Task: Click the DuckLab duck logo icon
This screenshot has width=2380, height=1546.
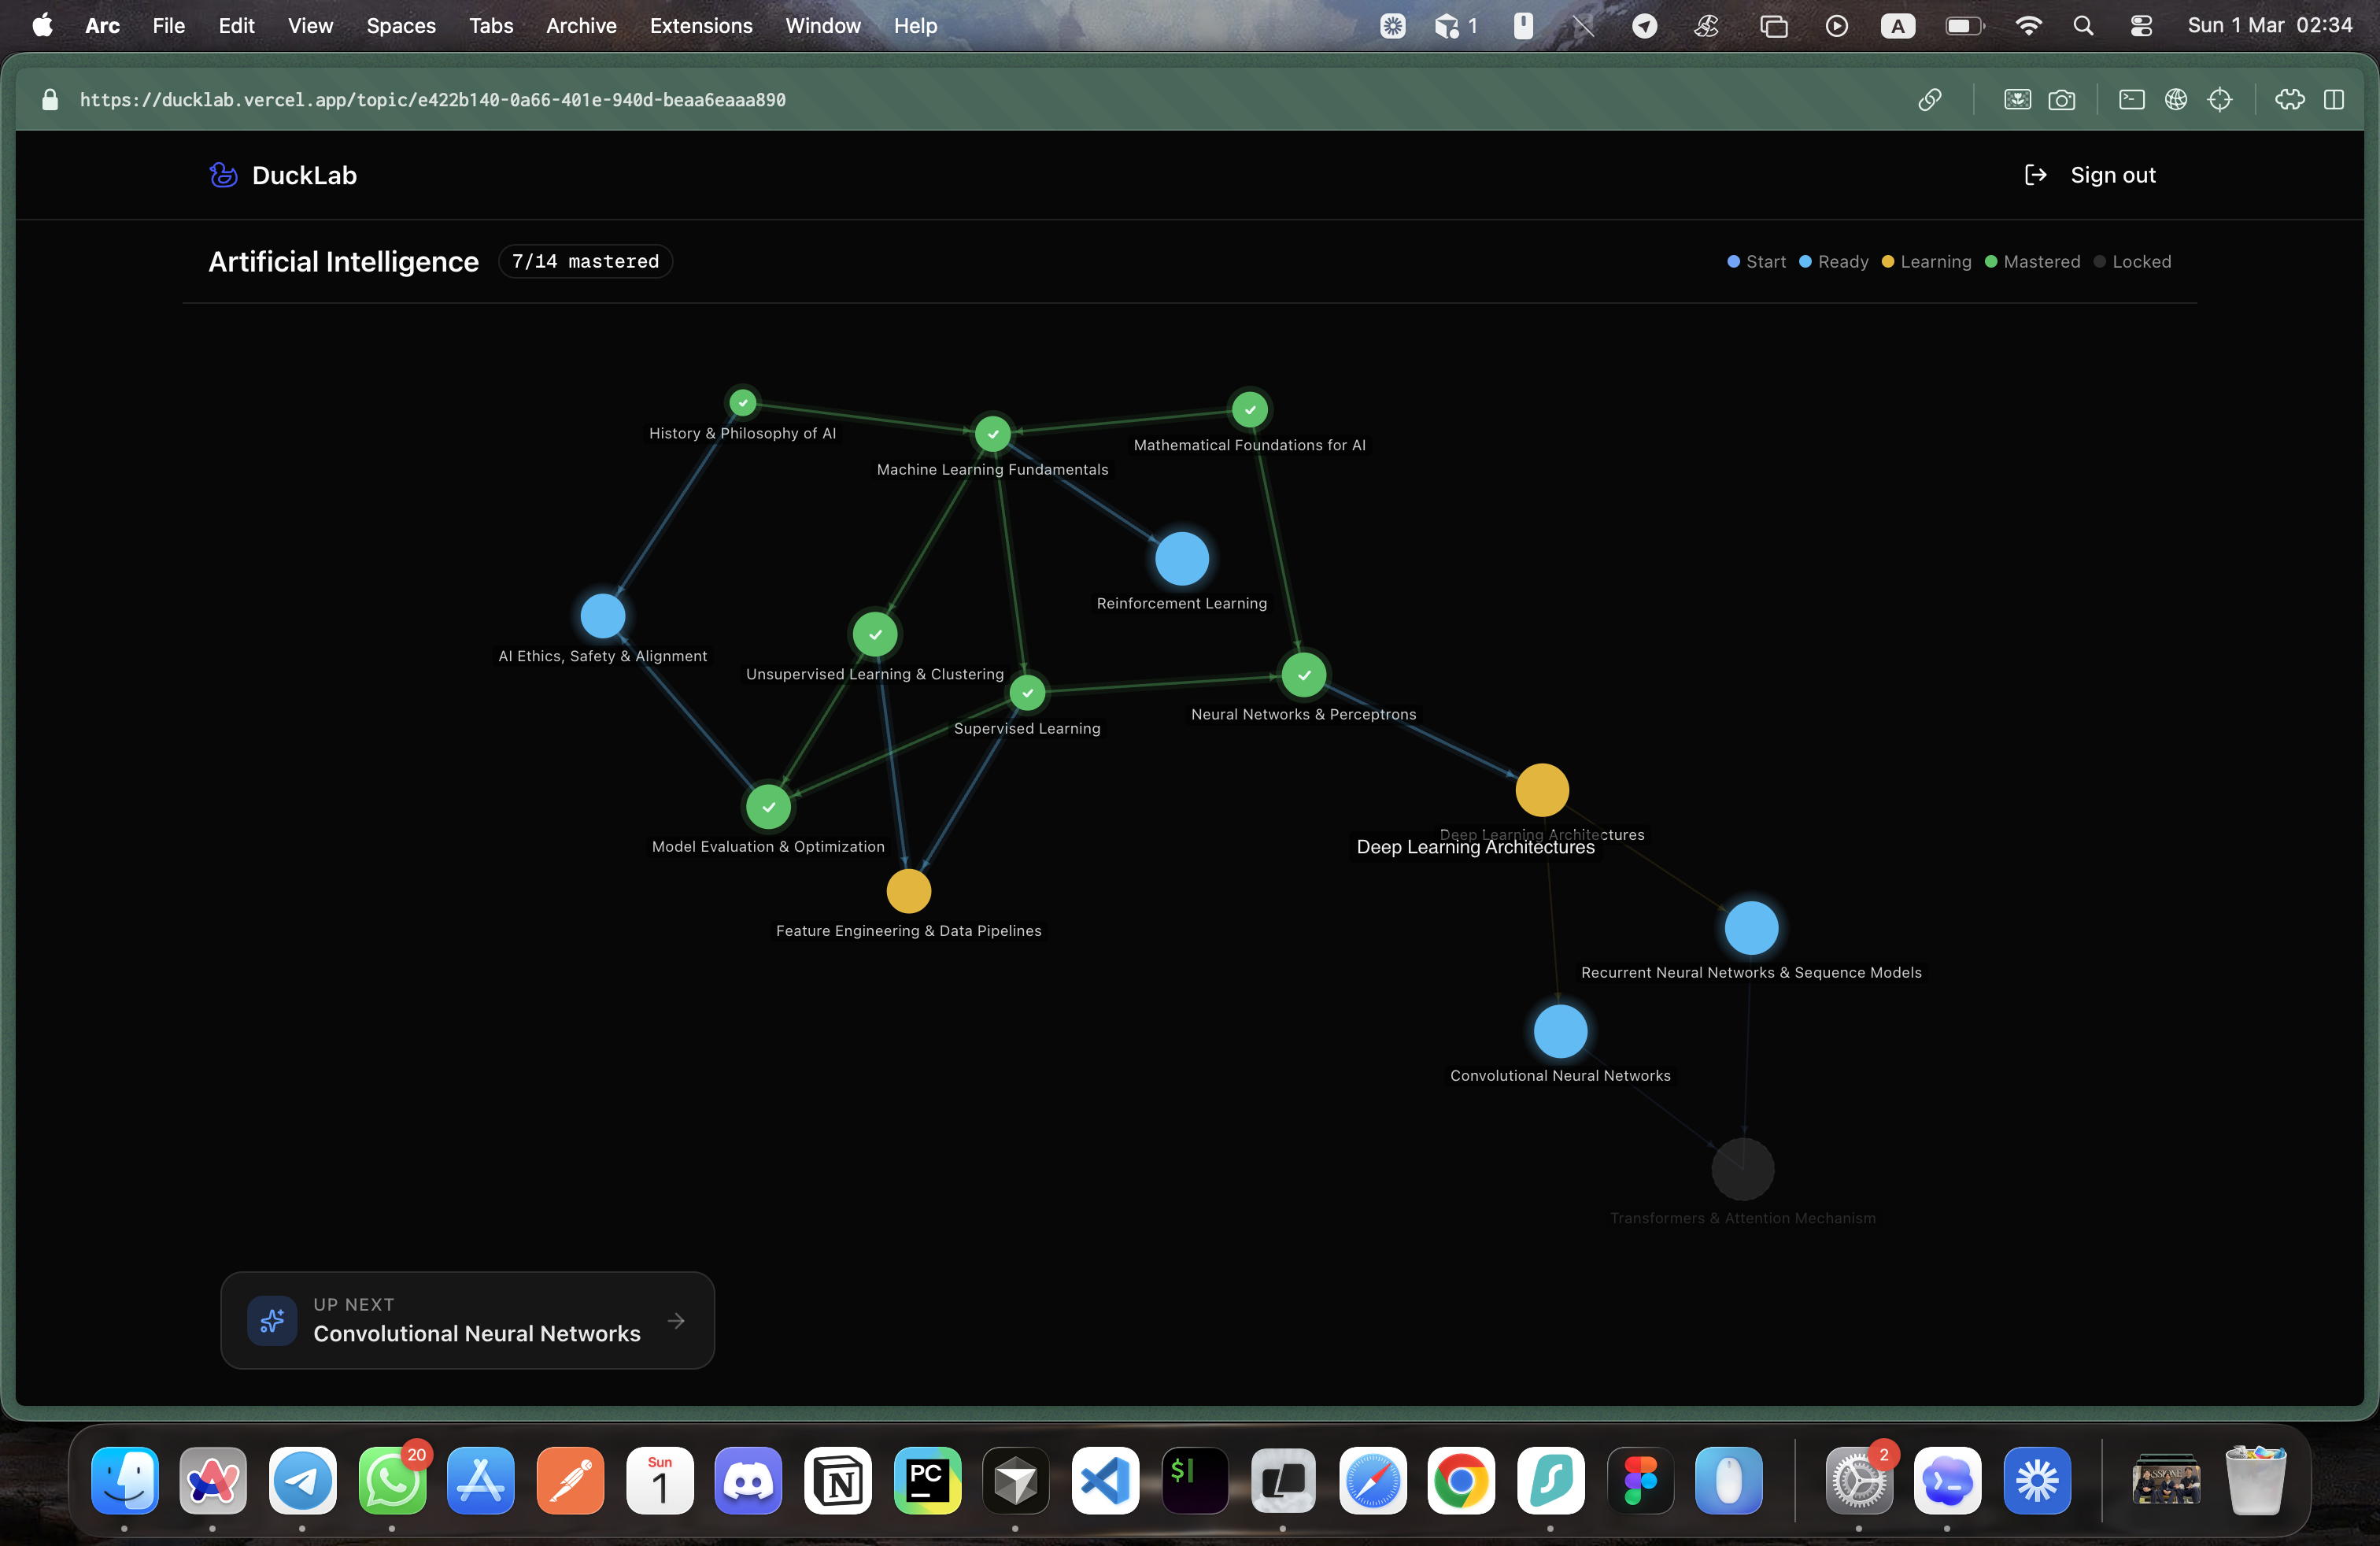Action: 223,175
